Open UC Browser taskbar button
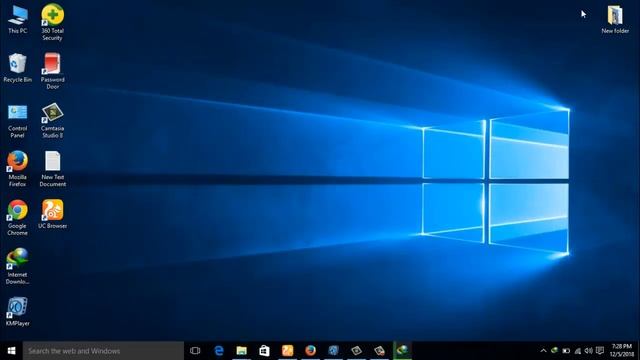 pos(287,351)
